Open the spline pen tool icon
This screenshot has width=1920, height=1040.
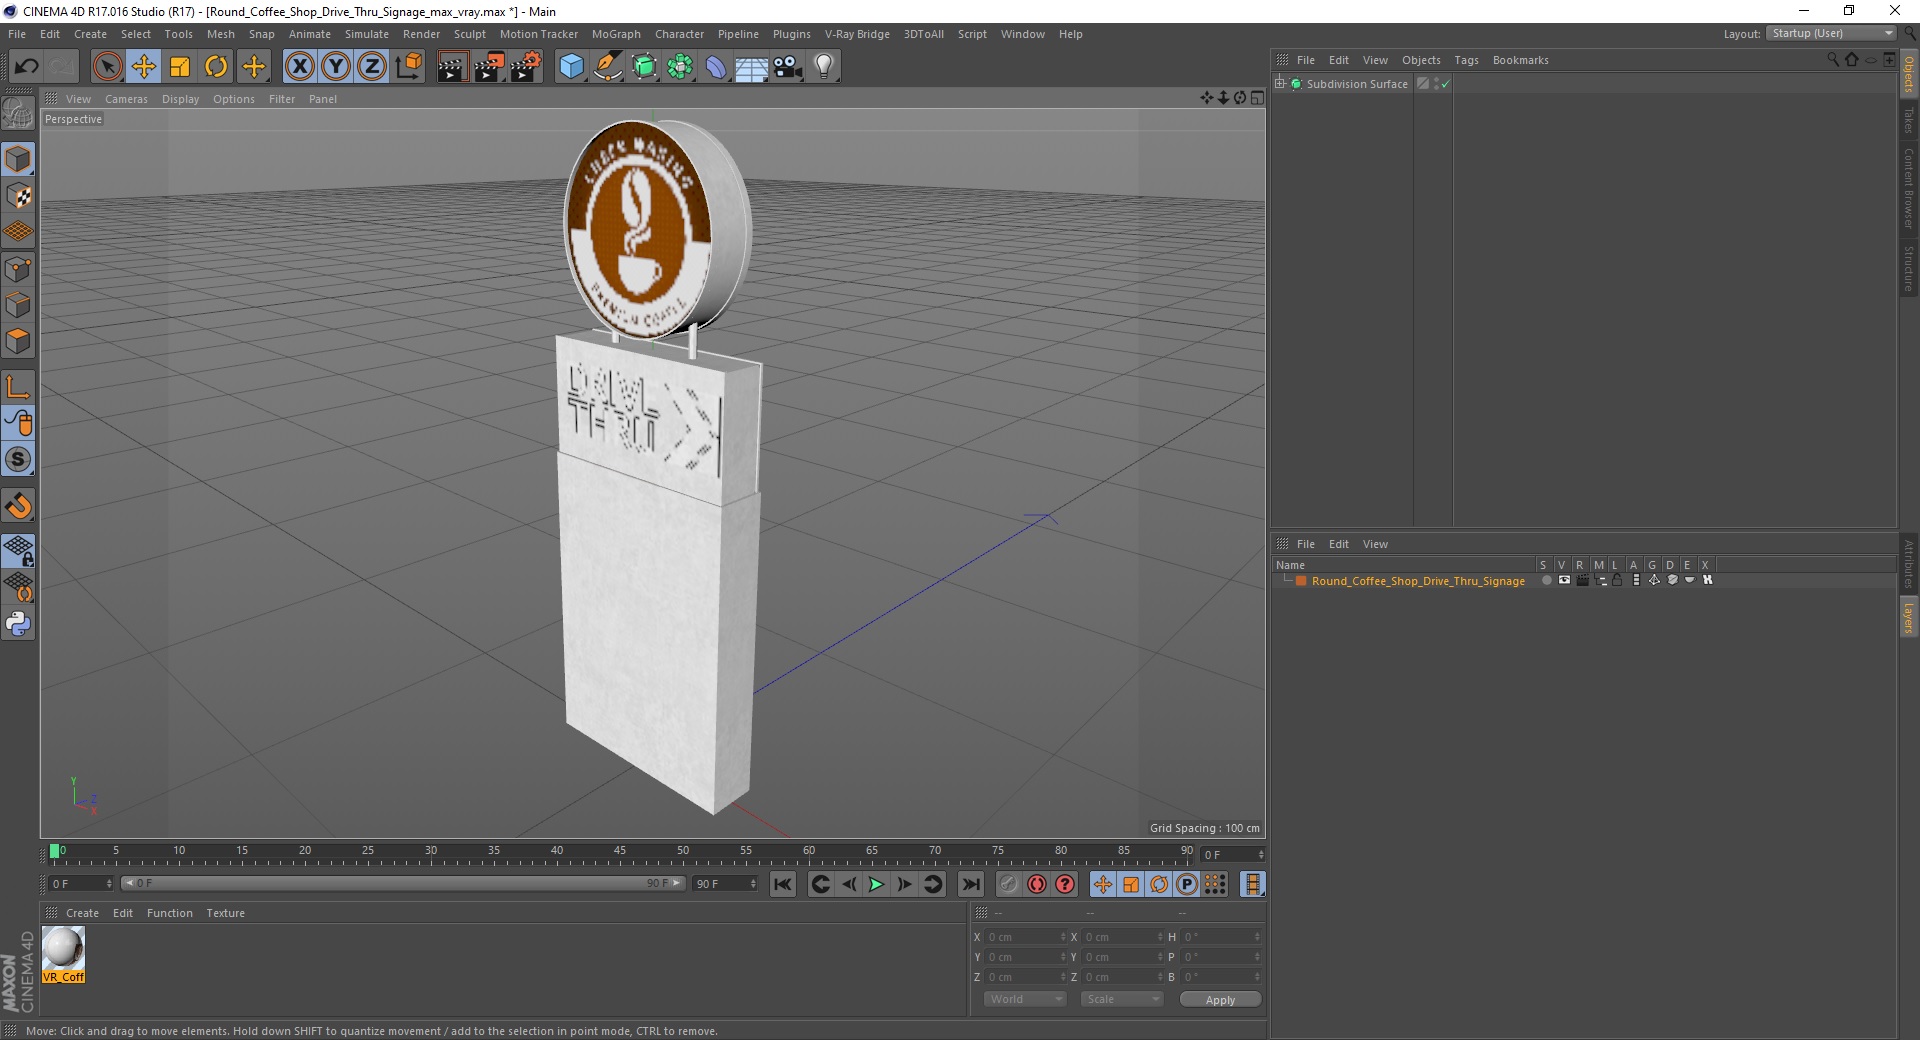608,67
